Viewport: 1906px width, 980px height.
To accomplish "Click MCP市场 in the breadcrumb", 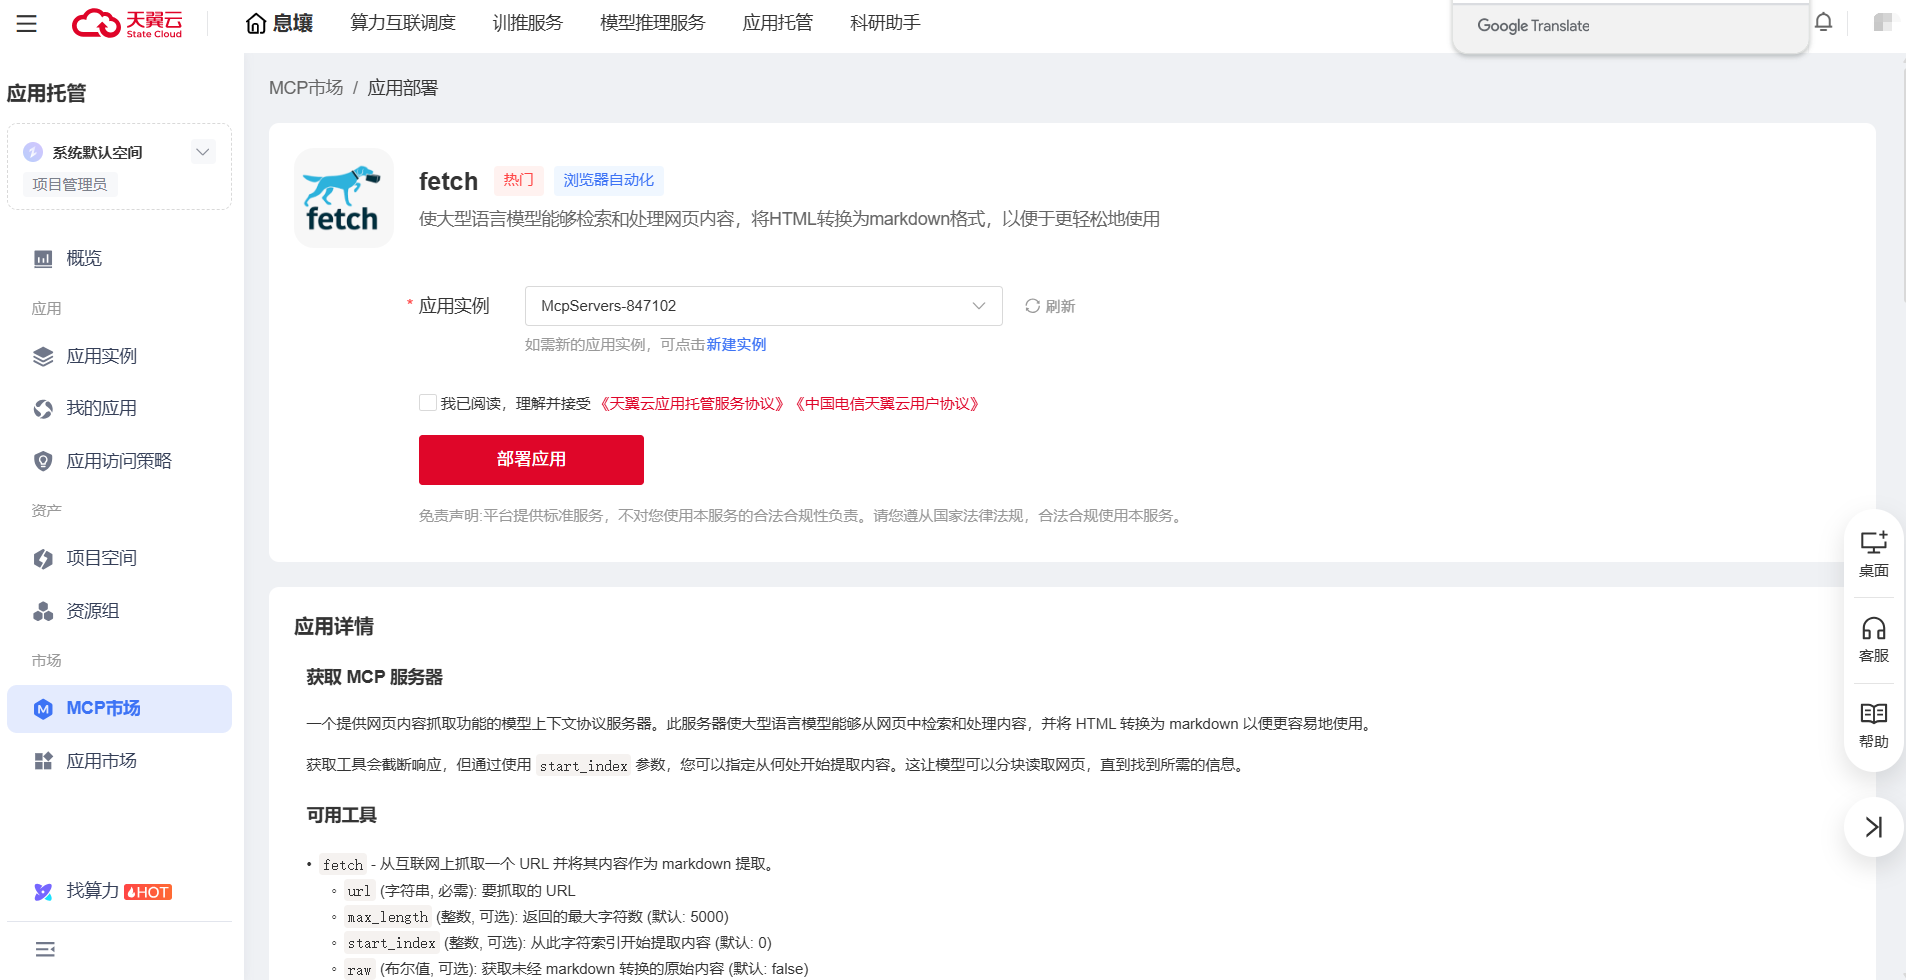I will pyautogui.click(x=306, y=88).
